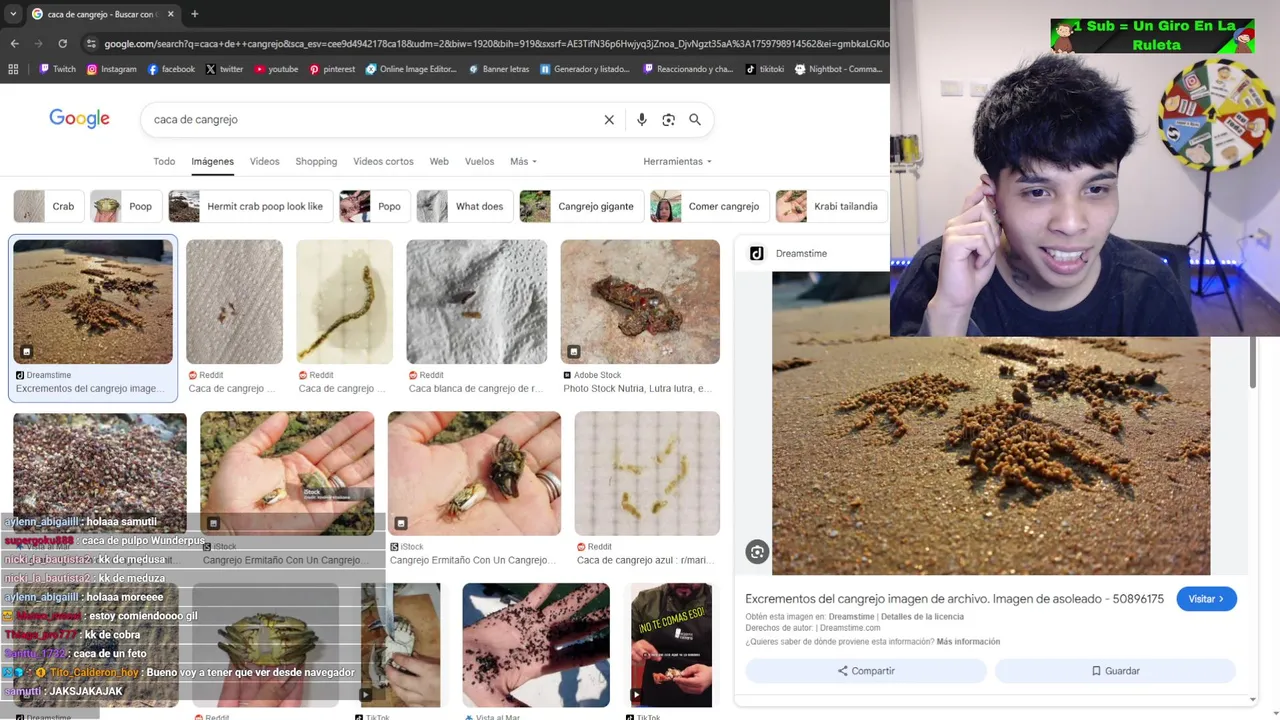Screen dimensions: 1280x720
Task: Select the Crab filter chip
Action: (47, 206)
